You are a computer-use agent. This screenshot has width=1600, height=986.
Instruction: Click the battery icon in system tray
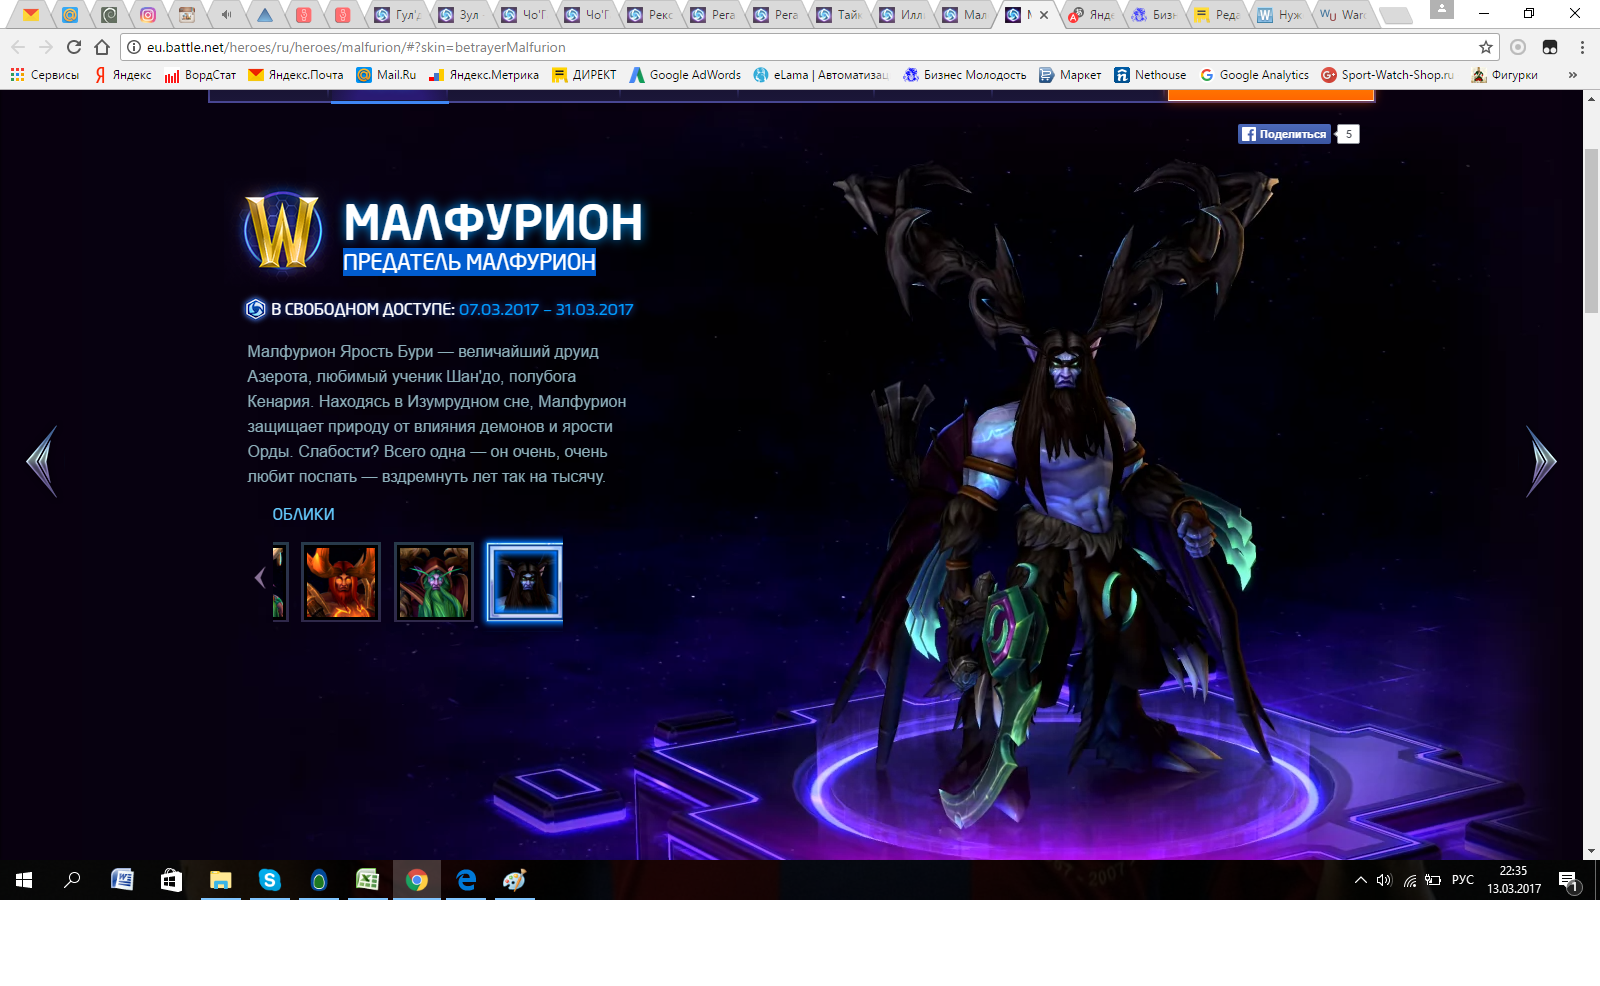[x=1433, y=880]
